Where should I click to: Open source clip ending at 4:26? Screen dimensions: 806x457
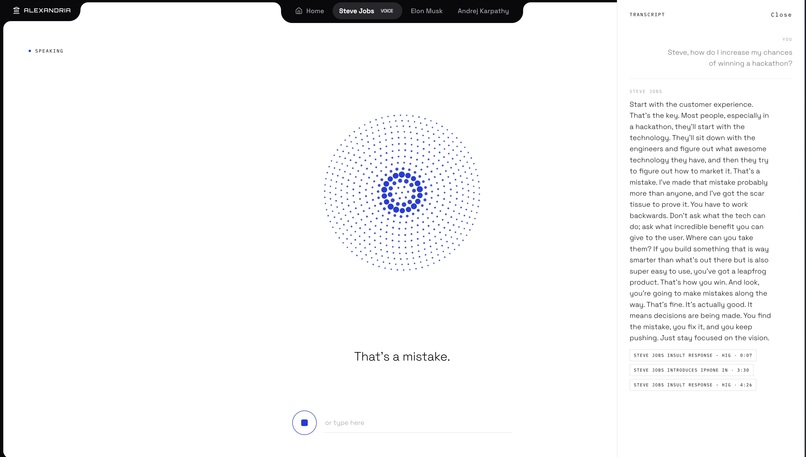[x=692, y=385]
